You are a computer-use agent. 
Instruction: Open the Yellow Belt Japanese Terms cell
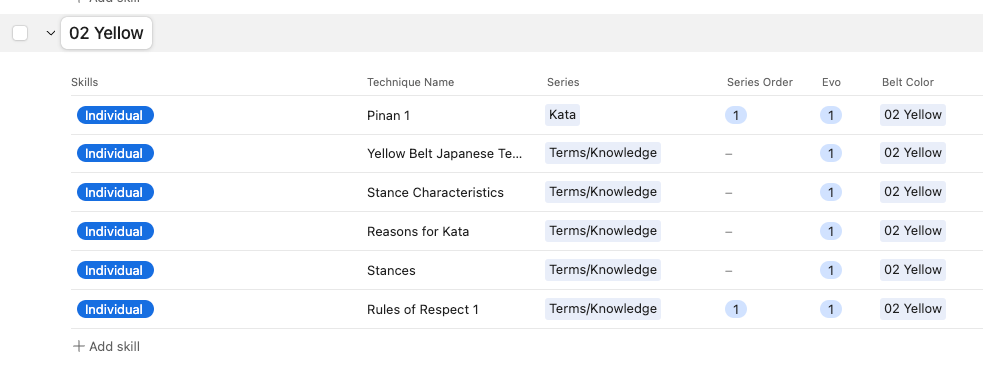click(444, 154)
